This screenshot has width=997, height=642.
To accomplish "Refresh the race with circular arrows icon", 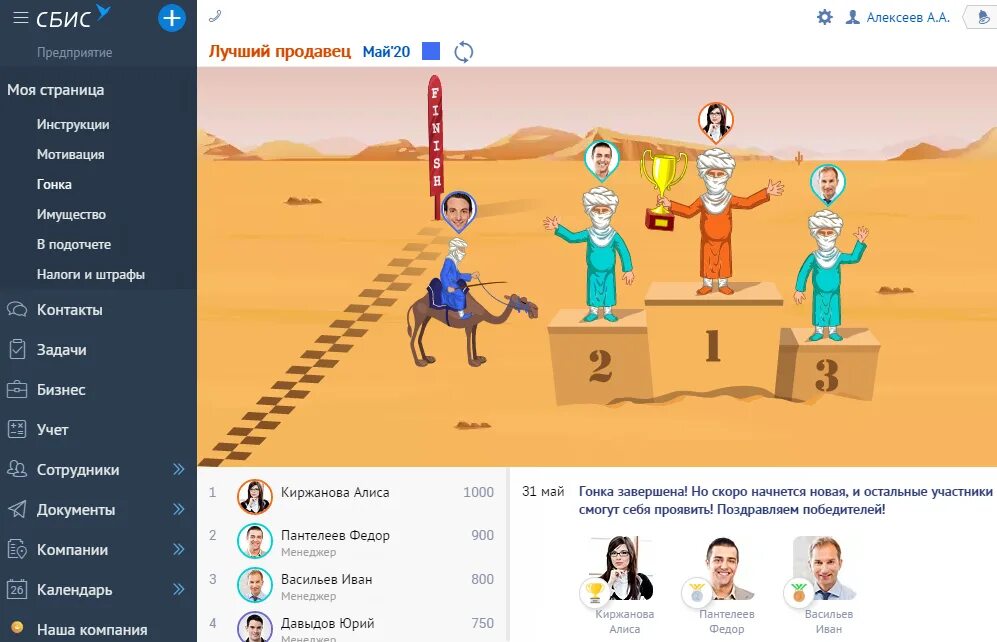I will (x=464, y=51).
